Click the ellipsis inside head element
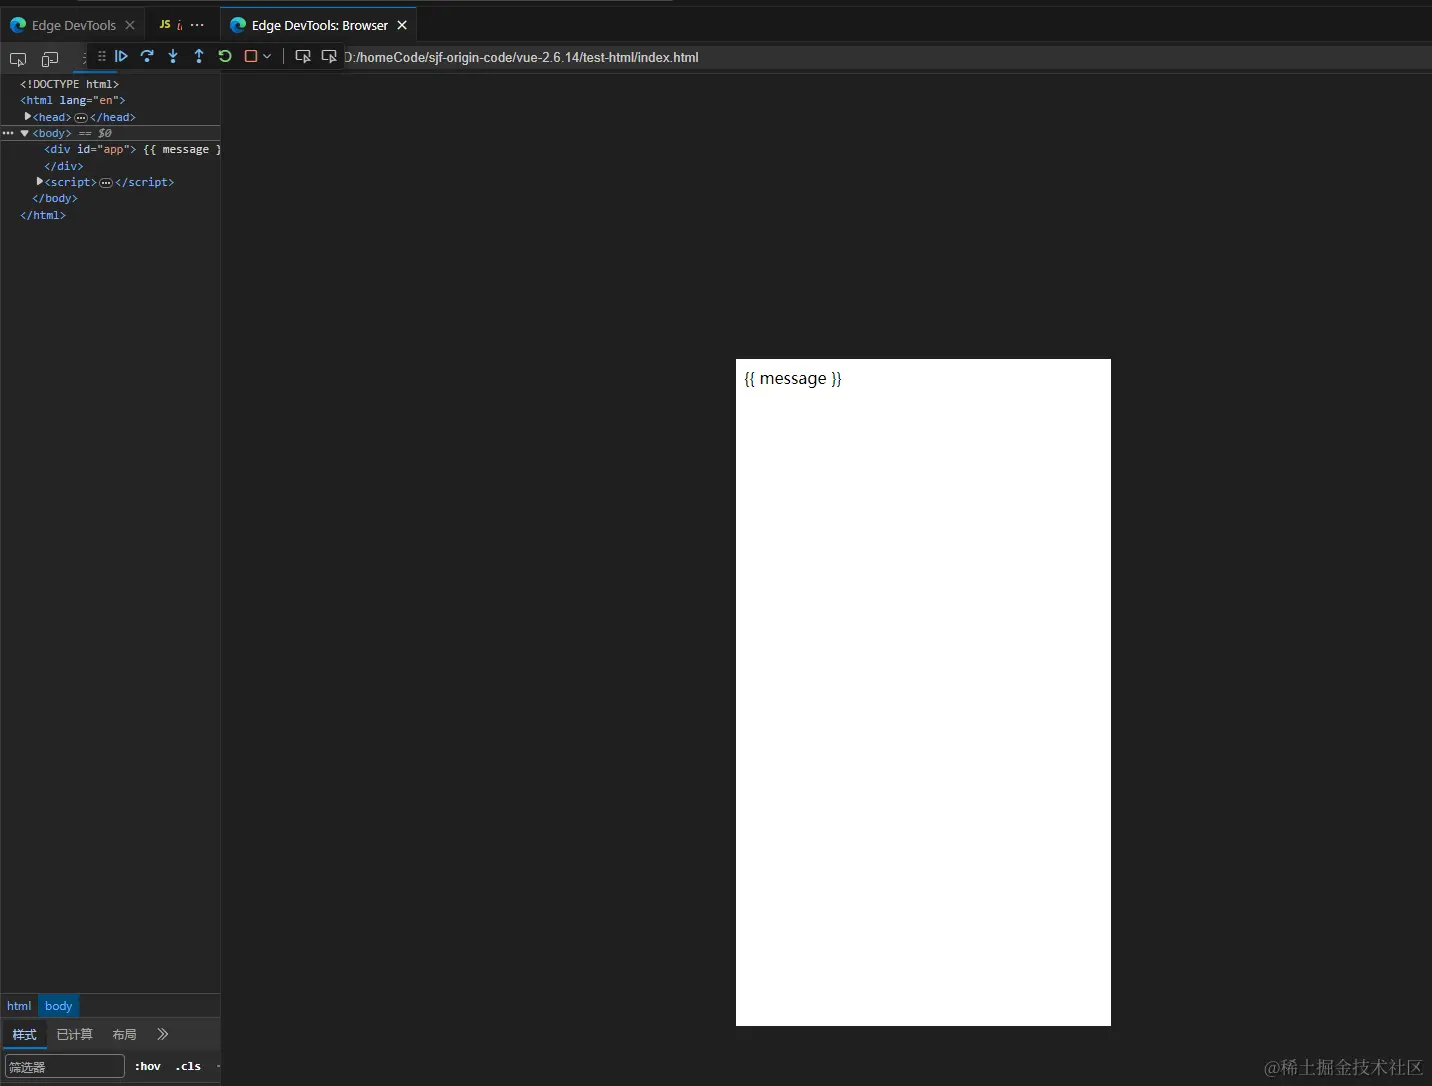Viewport: 1432px width, 1086px height. tap(81, 118)
